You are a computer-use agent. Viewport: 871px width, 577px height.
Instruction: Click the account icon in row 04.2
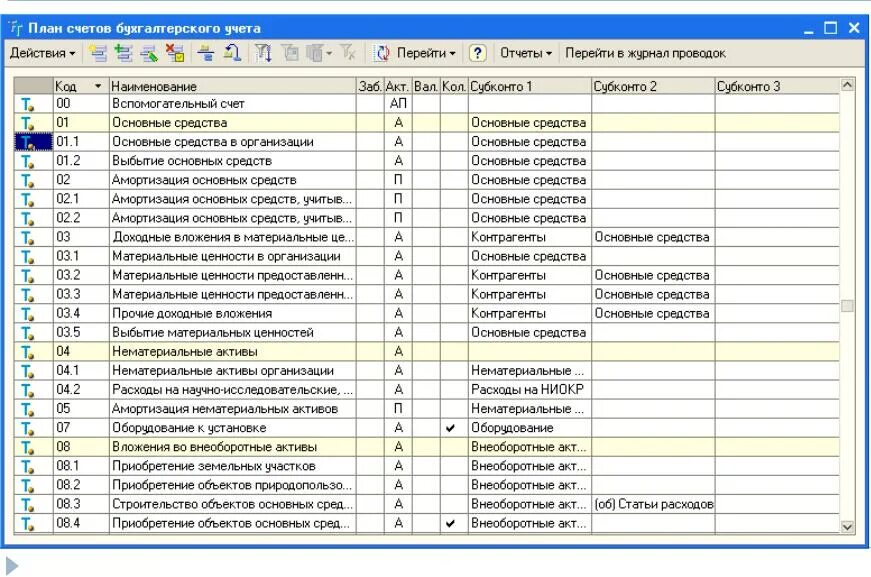(x=27, y=390)
